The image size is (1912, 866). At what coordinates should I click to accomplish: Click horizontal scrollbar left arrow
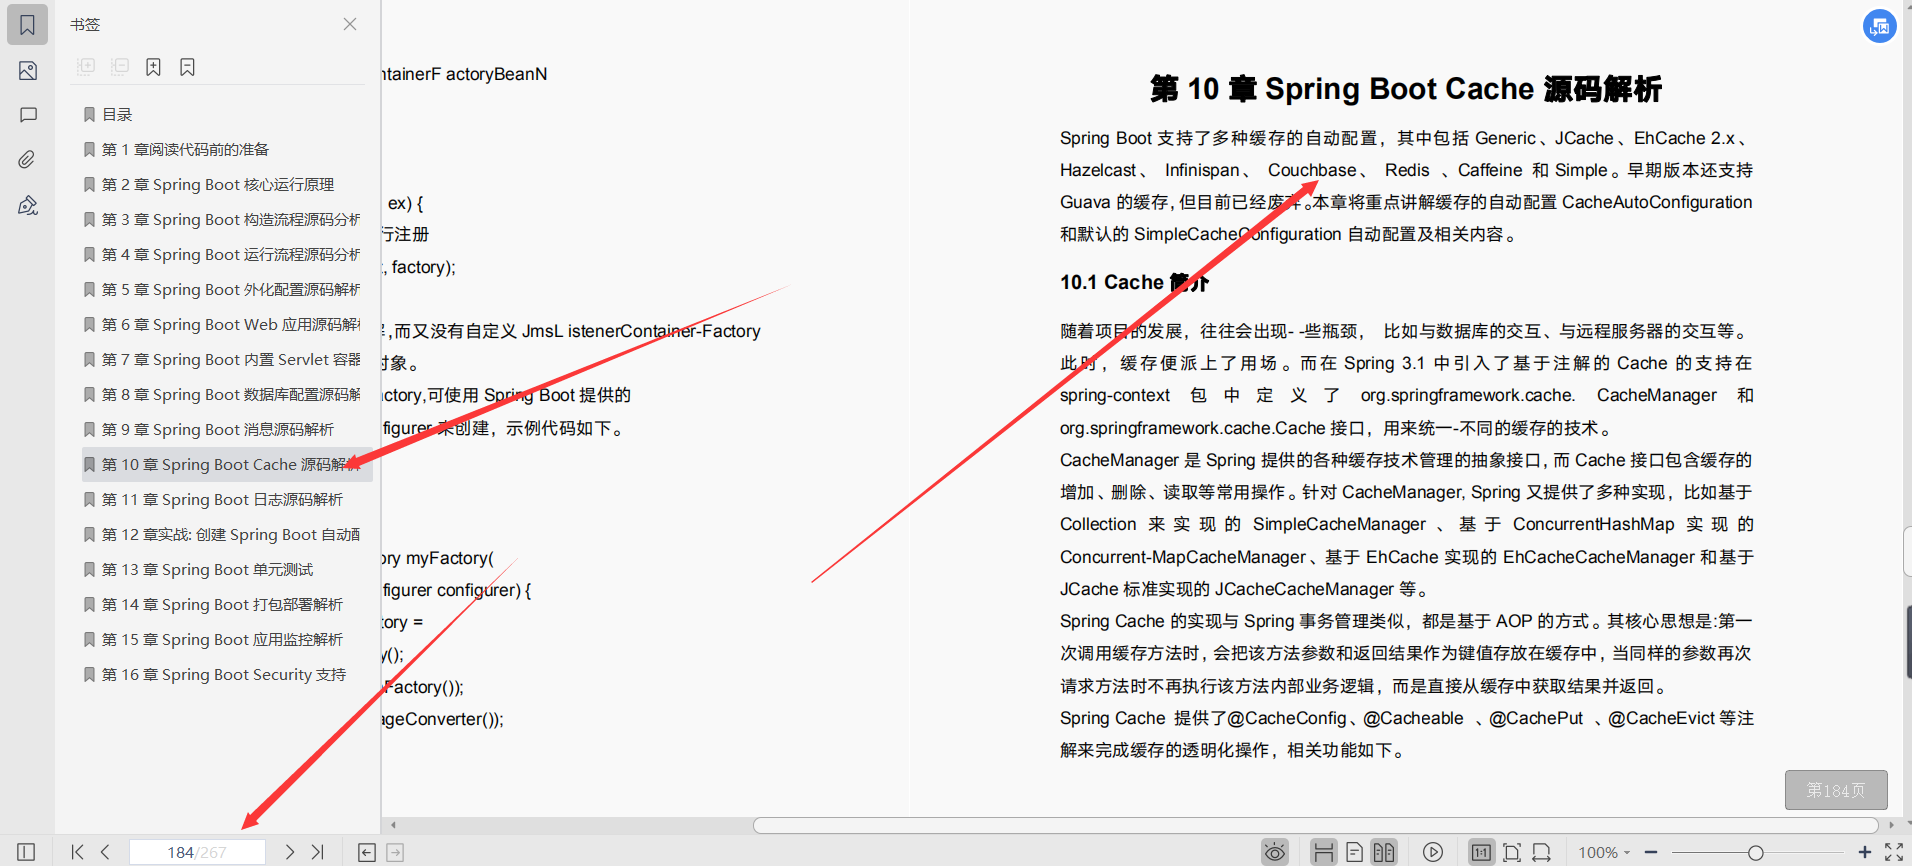pos(394,825)
